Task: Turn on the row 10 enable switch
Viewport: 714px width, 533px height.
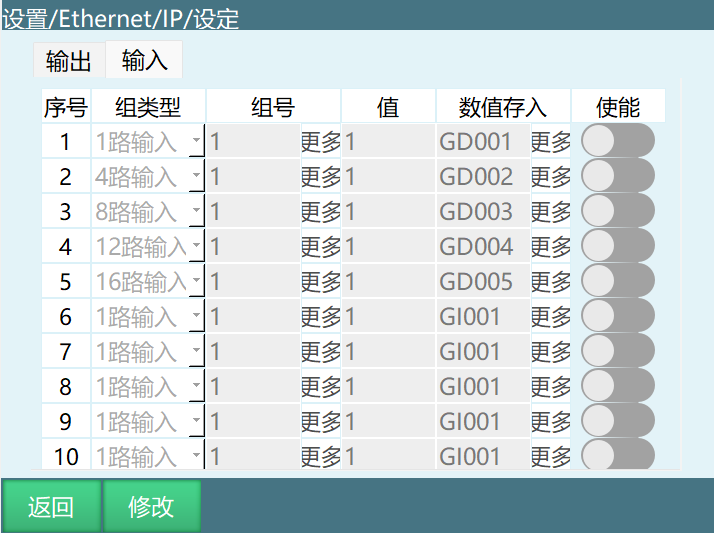Action: 617,456
